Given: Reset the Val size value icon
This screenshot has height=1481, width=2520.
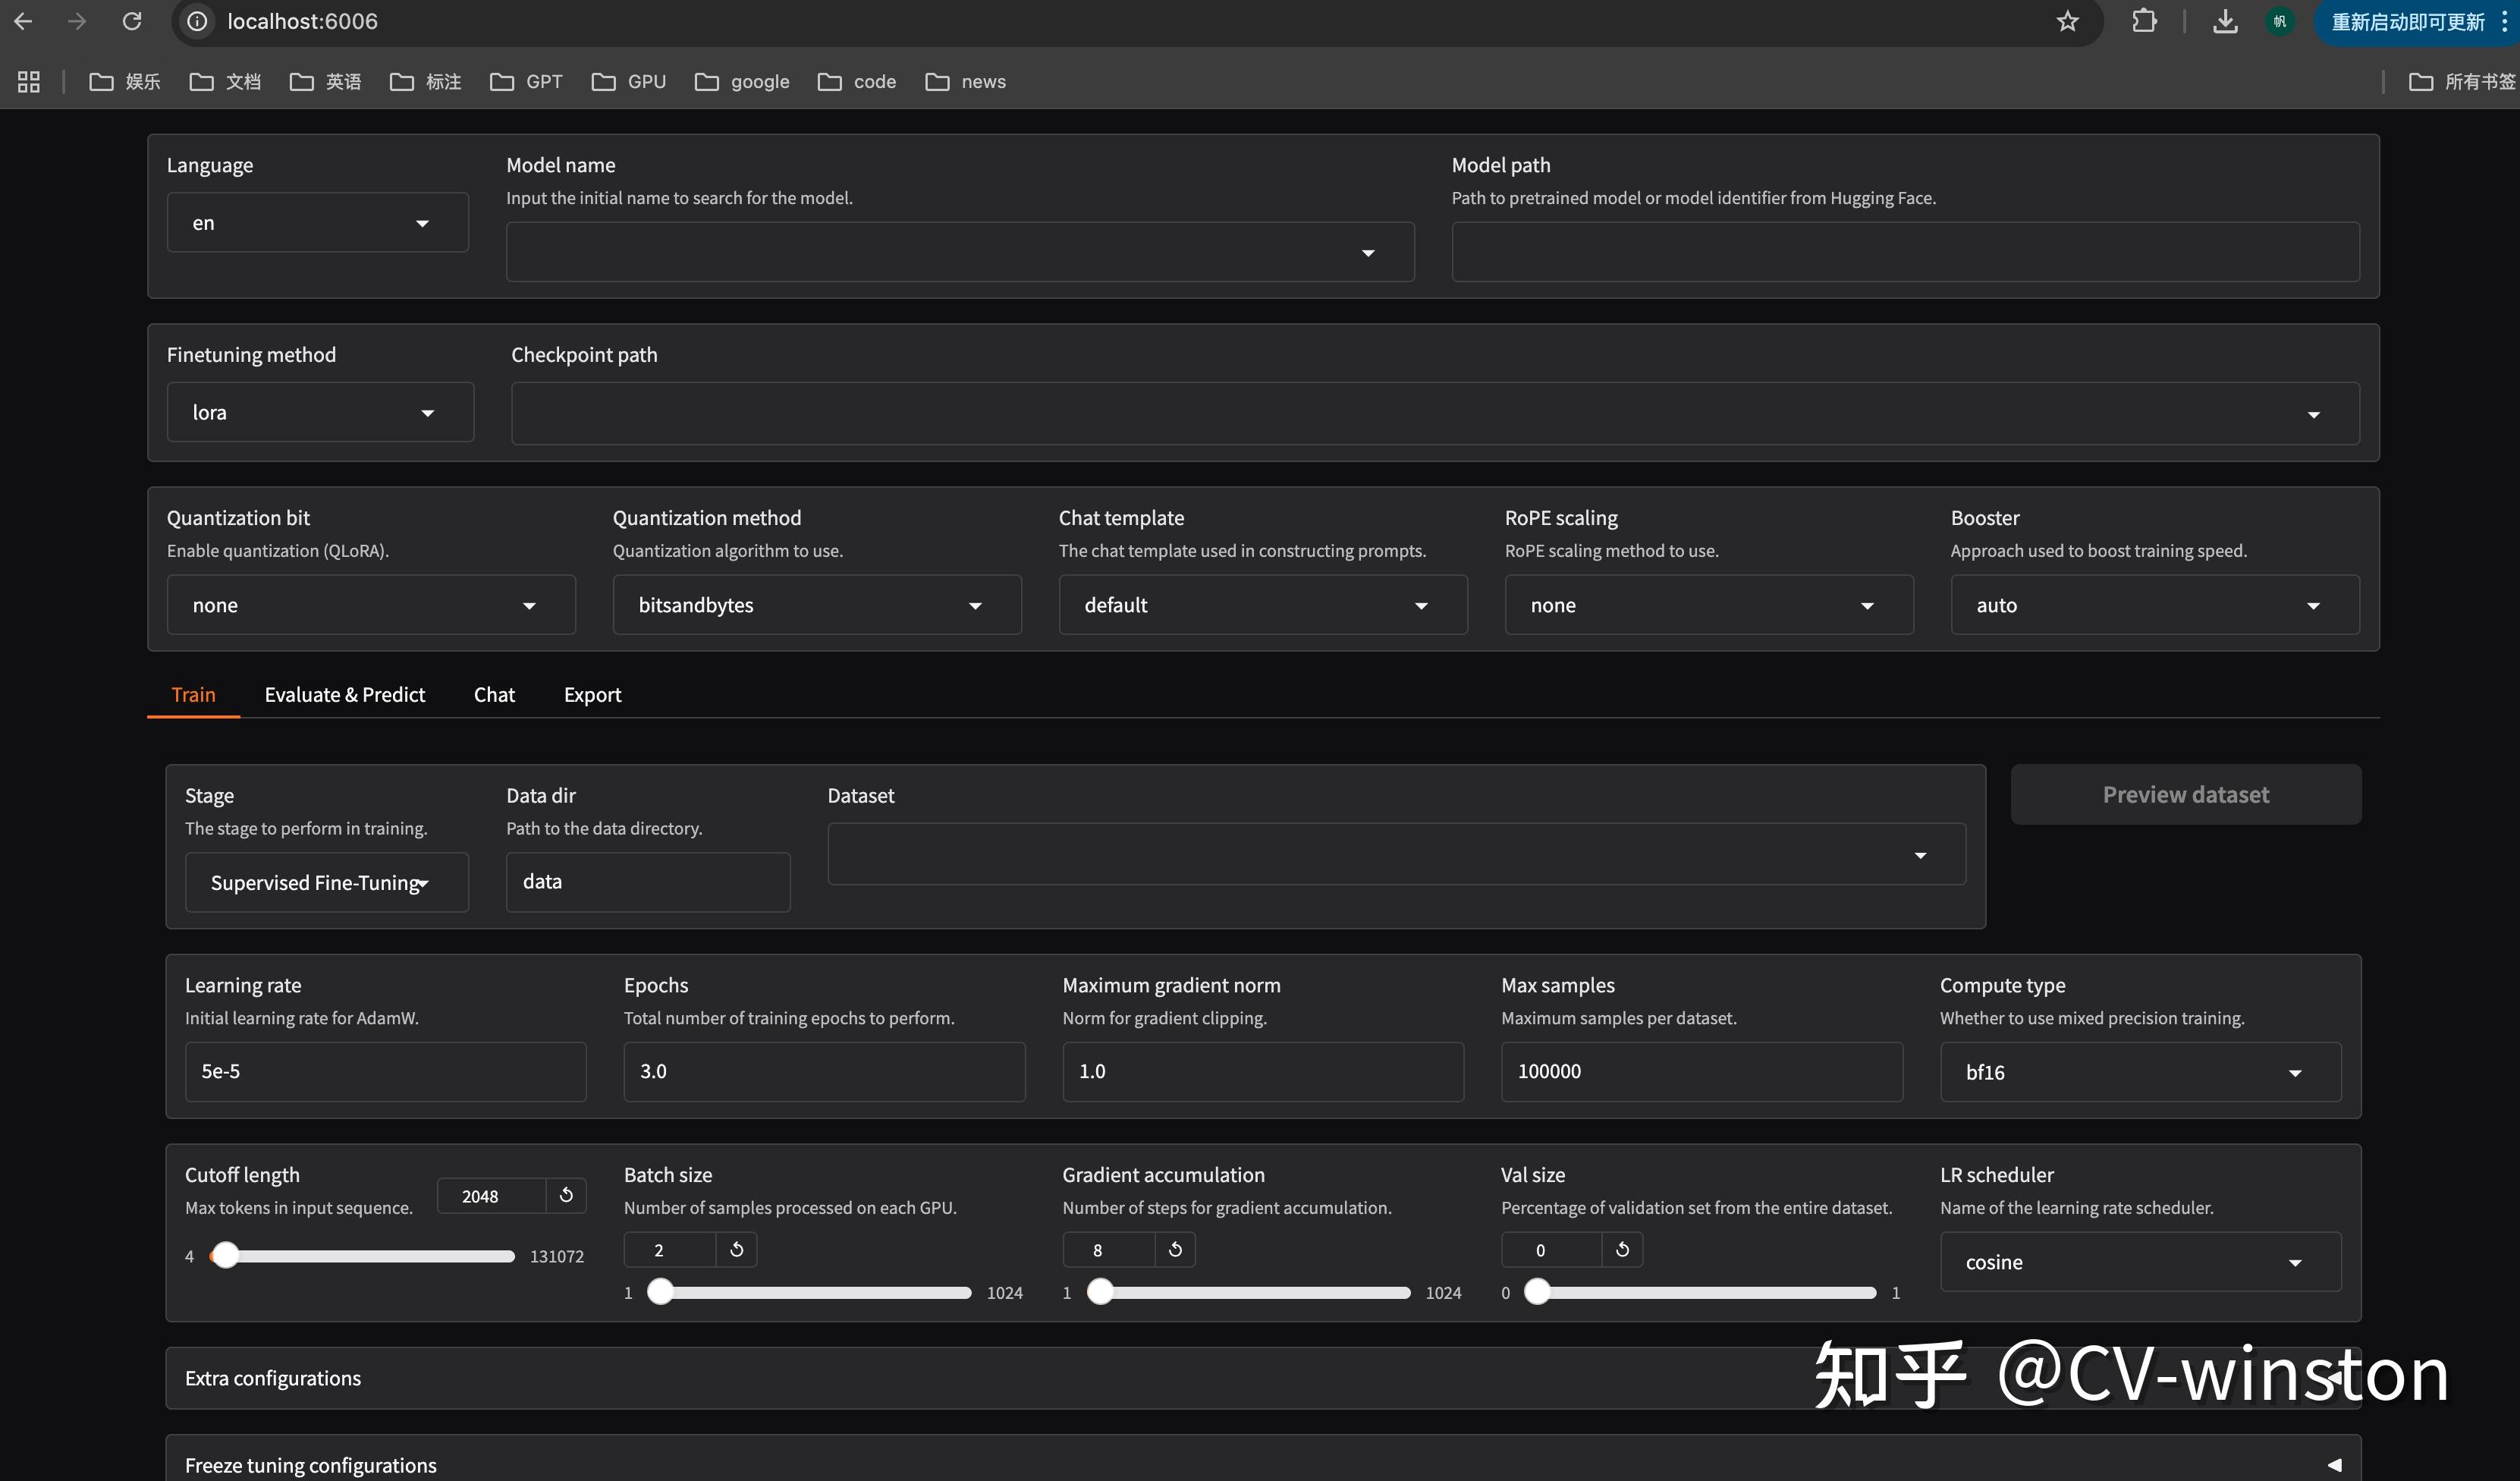Looking at the screenshot, I should 1622,1249.
